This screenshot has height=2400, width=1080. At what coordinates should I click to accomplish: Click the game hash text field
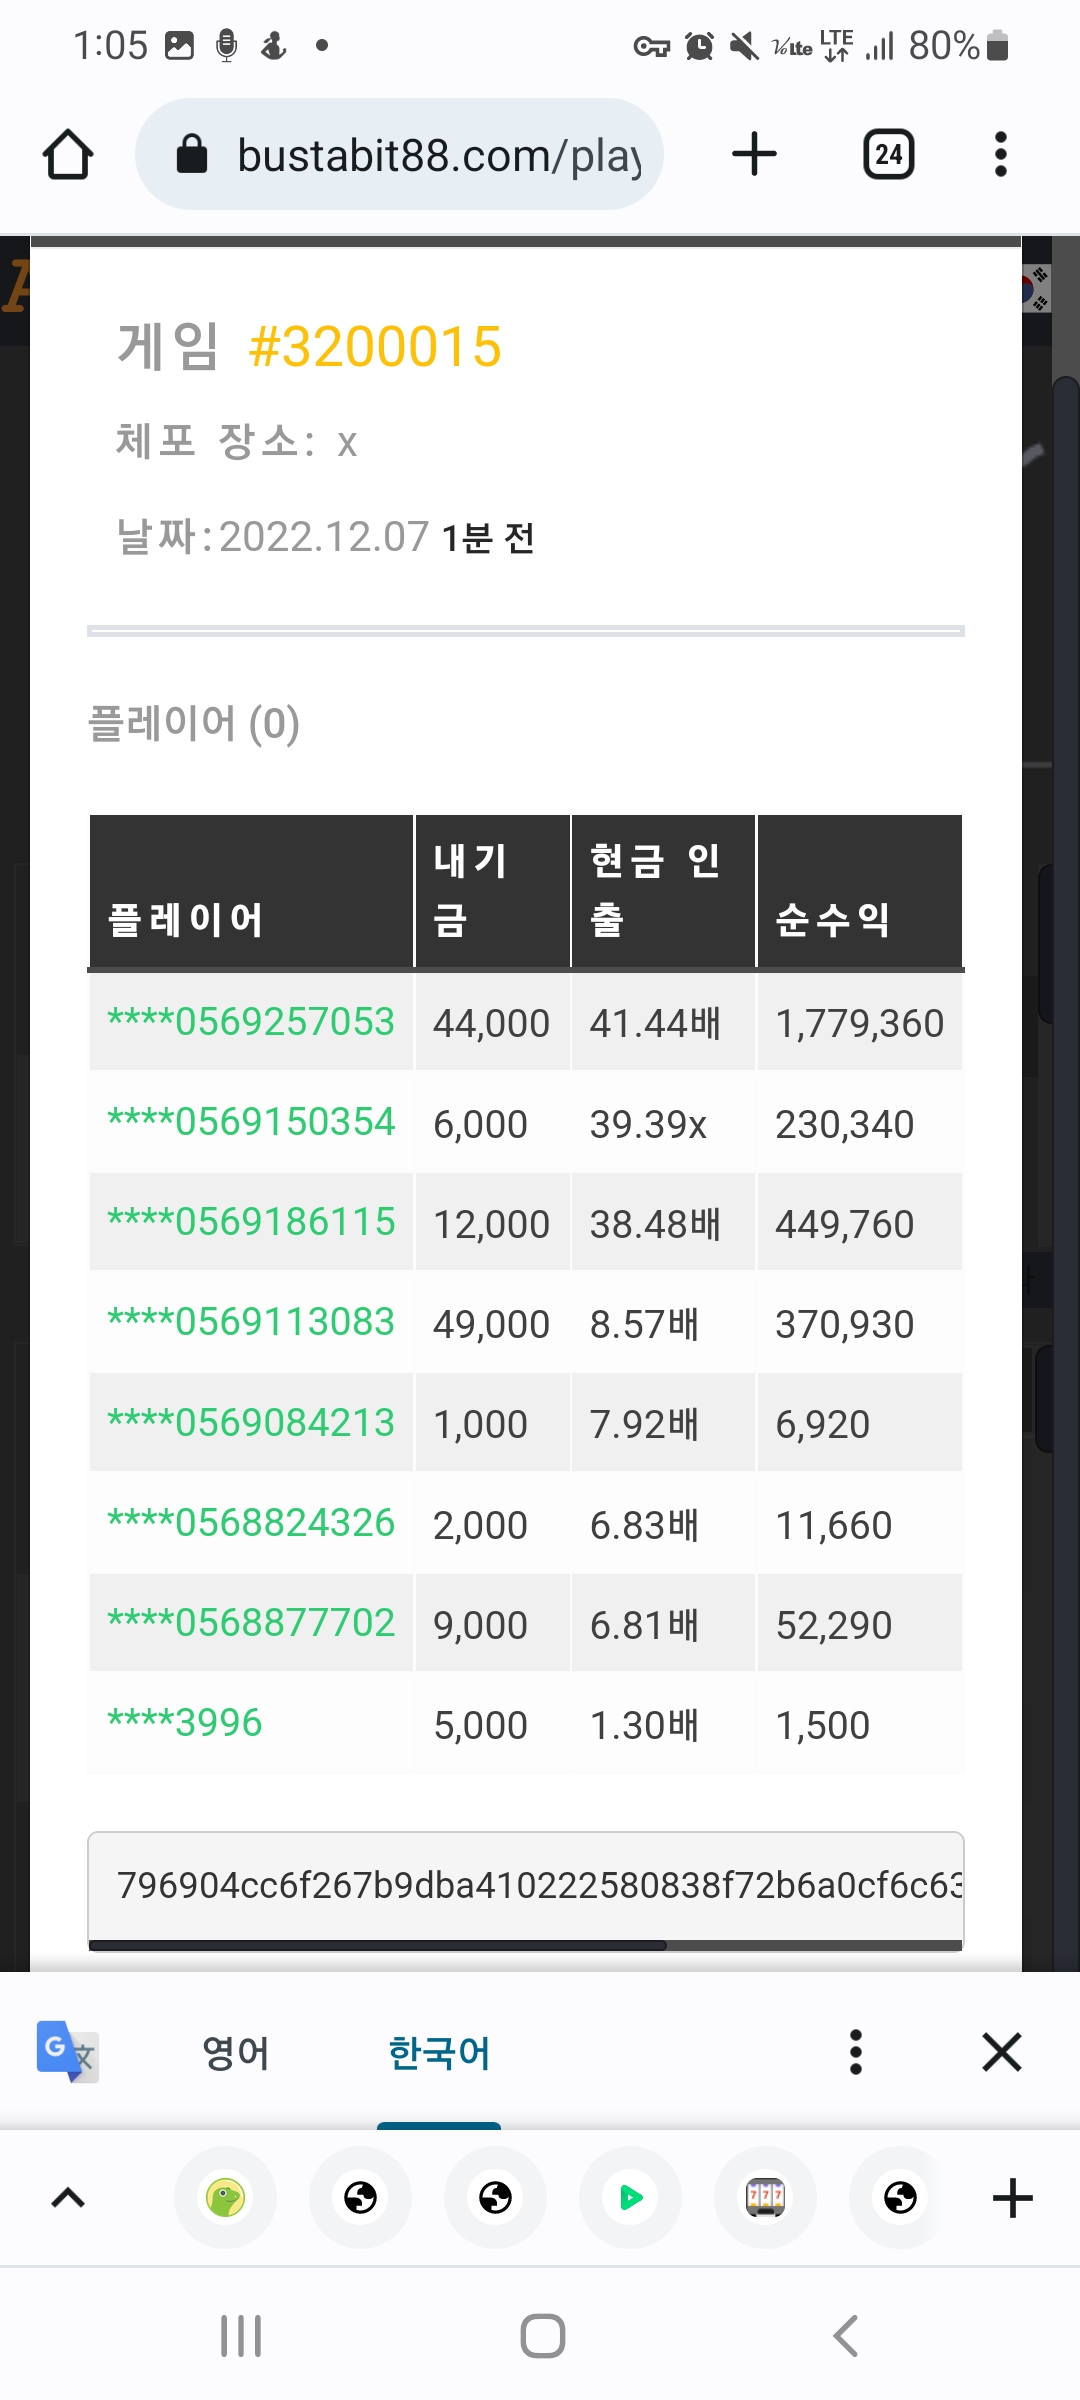[x=526, y=1886]
